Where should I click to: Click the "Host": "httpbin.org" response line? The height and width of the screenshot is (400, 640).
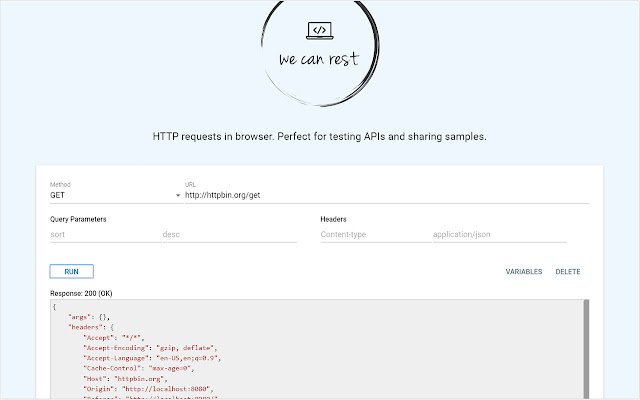125,379
